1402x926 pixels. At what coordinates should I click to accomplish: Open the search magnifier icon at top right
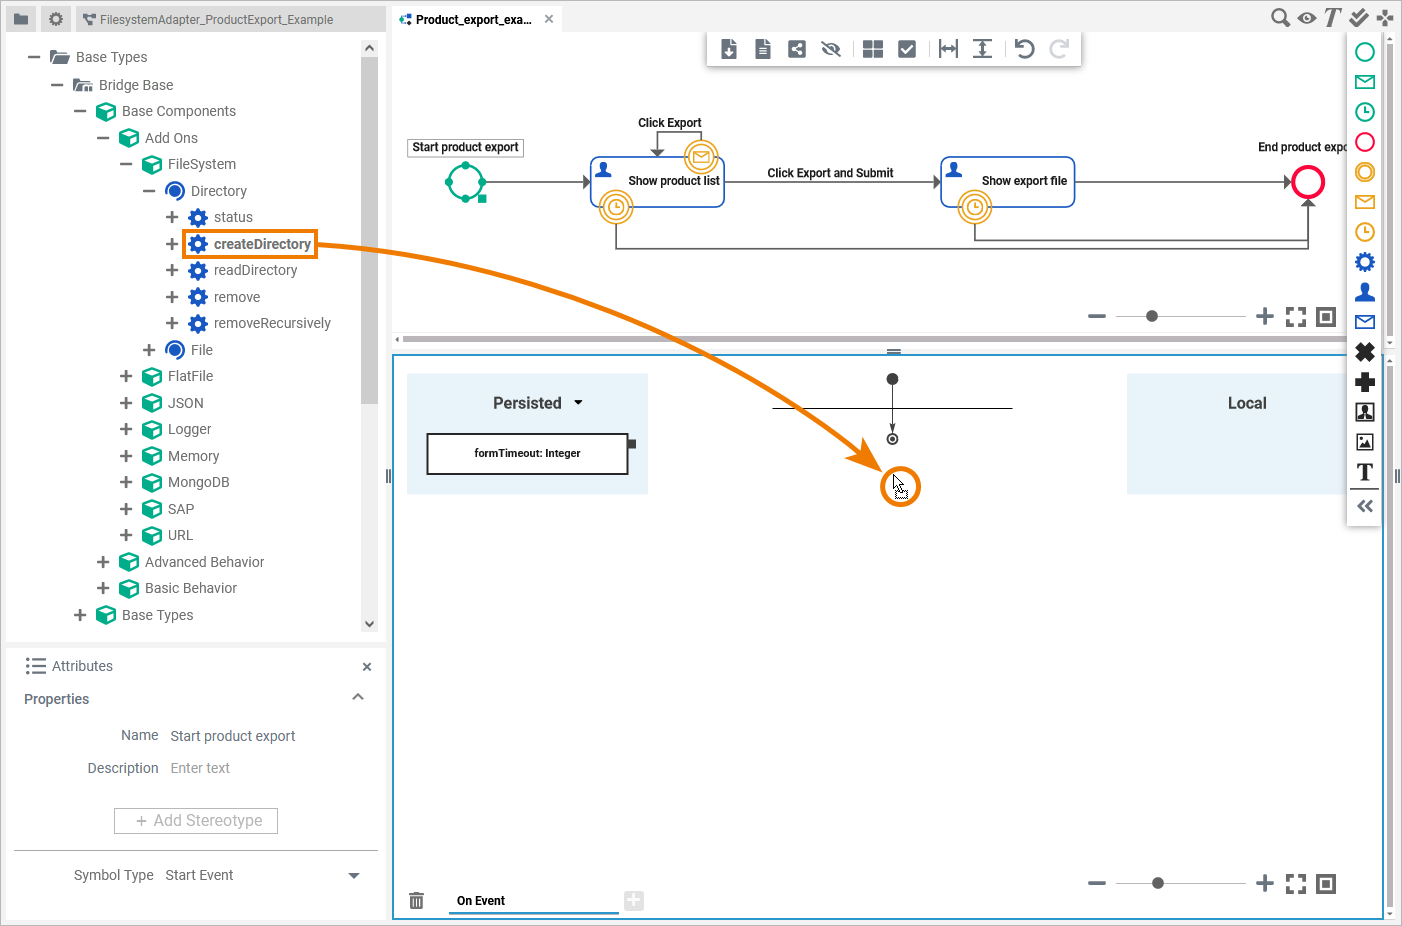(x=1280, y=18)
